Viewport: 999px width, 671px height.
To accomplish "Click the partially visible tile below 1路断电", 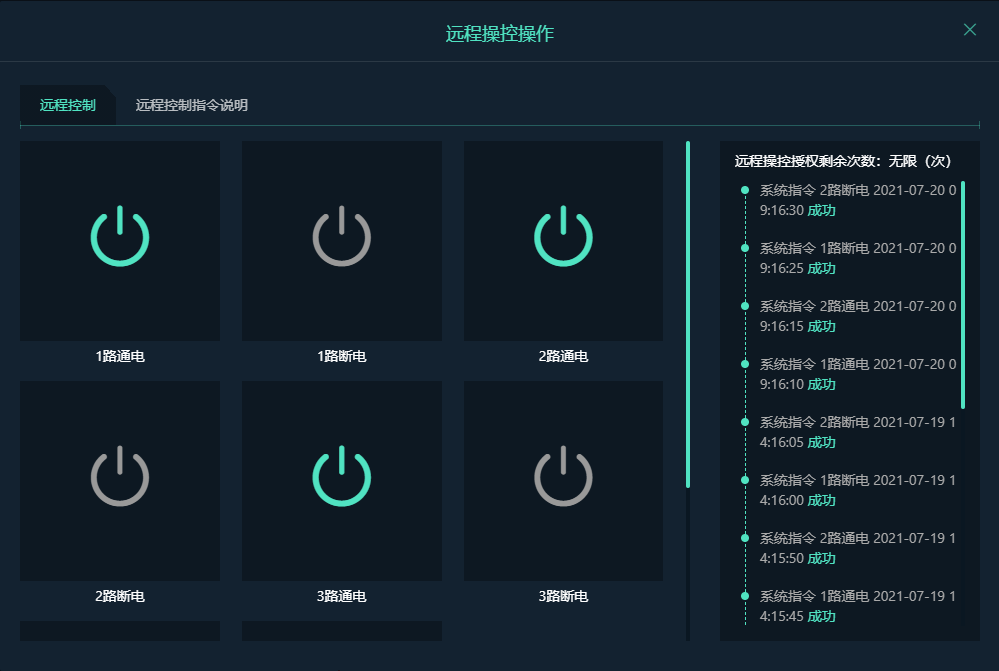I will point(341,631).
